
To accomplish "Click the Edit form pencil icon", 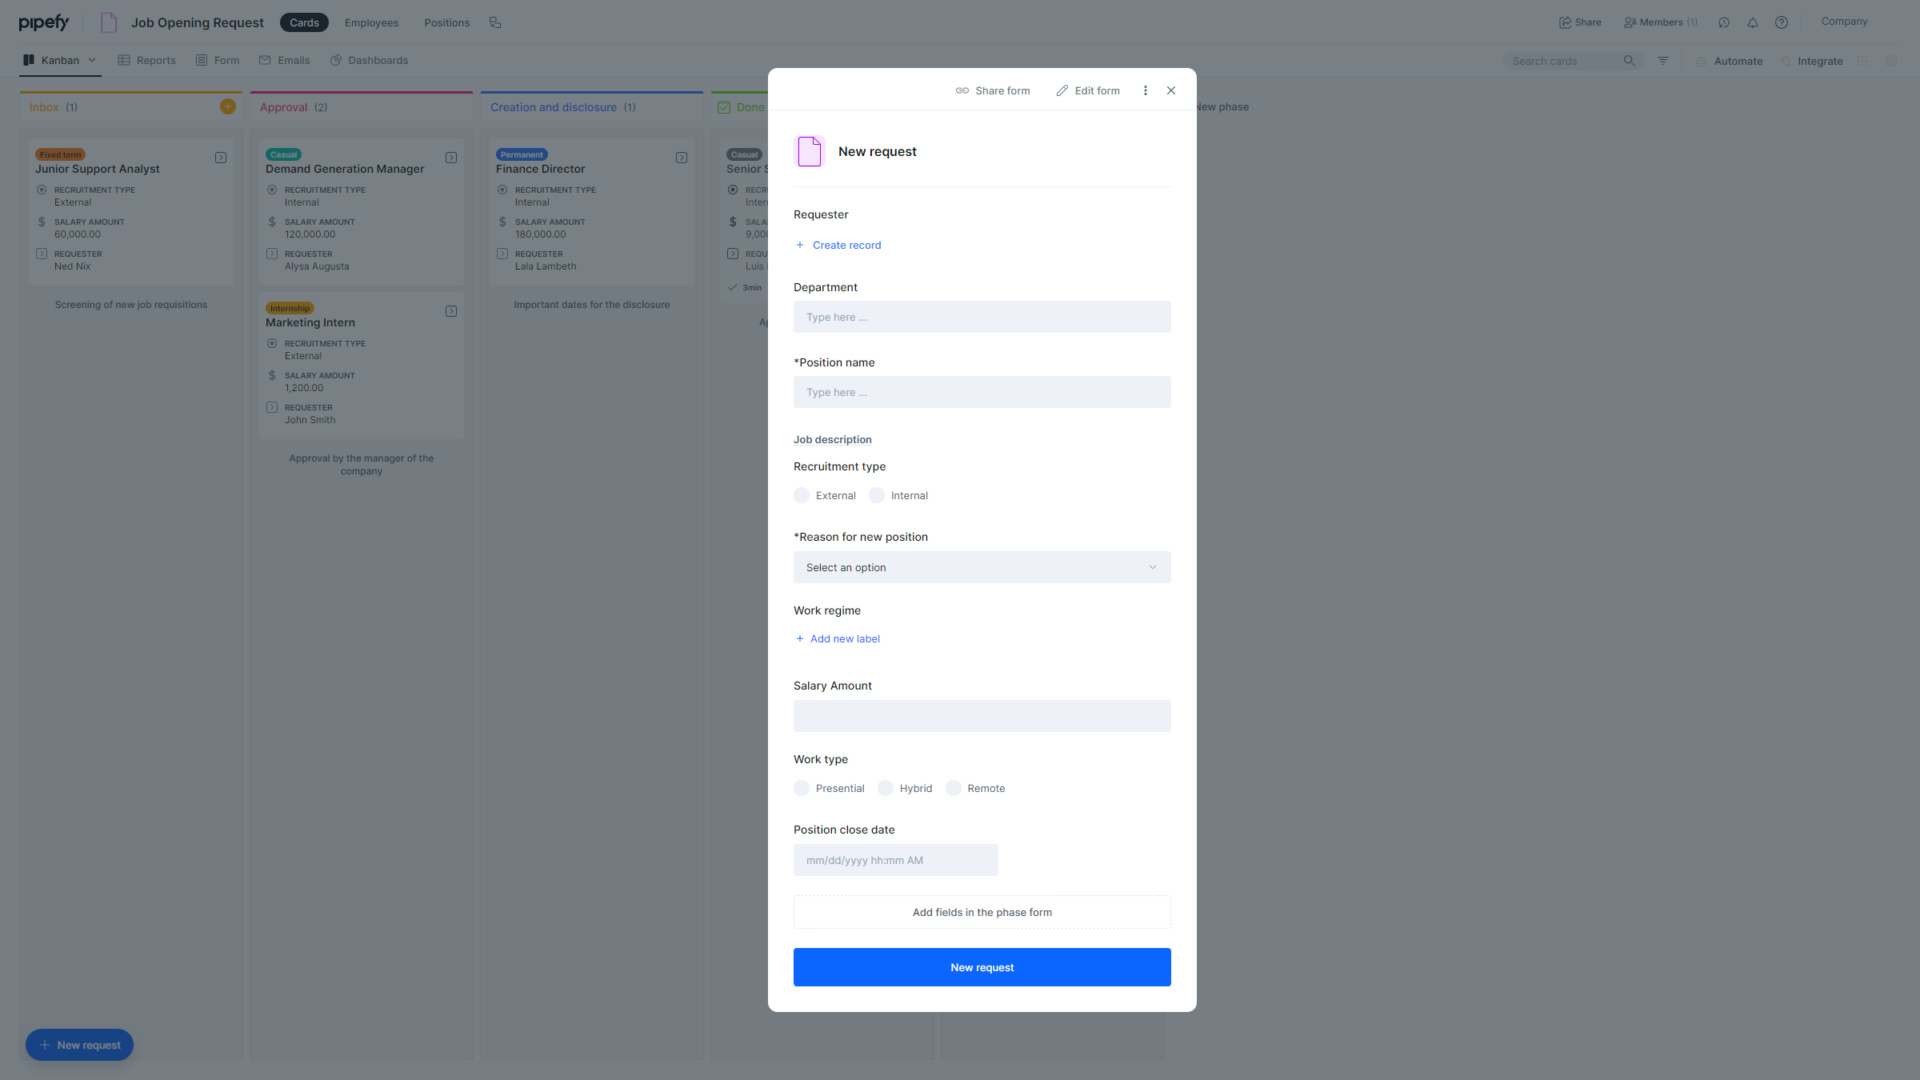I will (1062, 90).
